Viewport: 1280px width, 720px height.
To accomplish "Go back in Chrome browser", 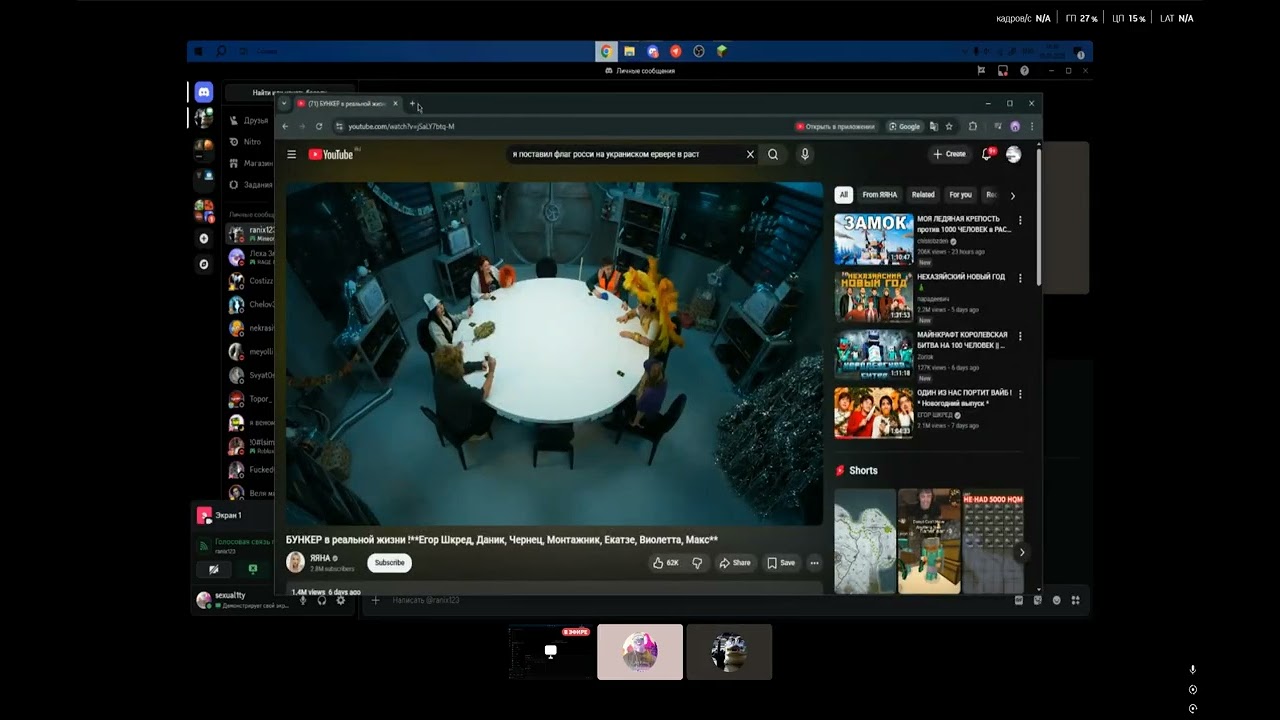I will pos(285,126).
